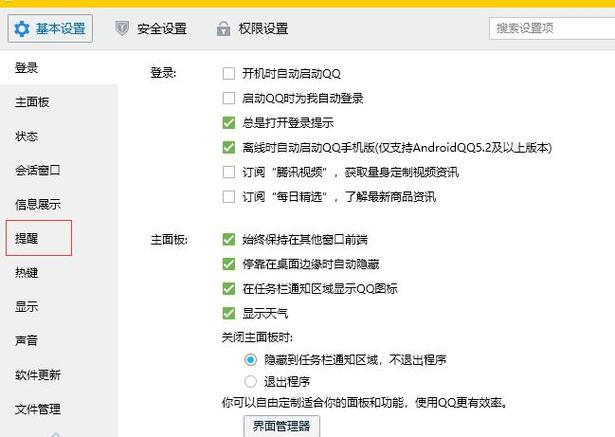
Task: Switch to the 权限设置 tab
Action: [252, 28]
